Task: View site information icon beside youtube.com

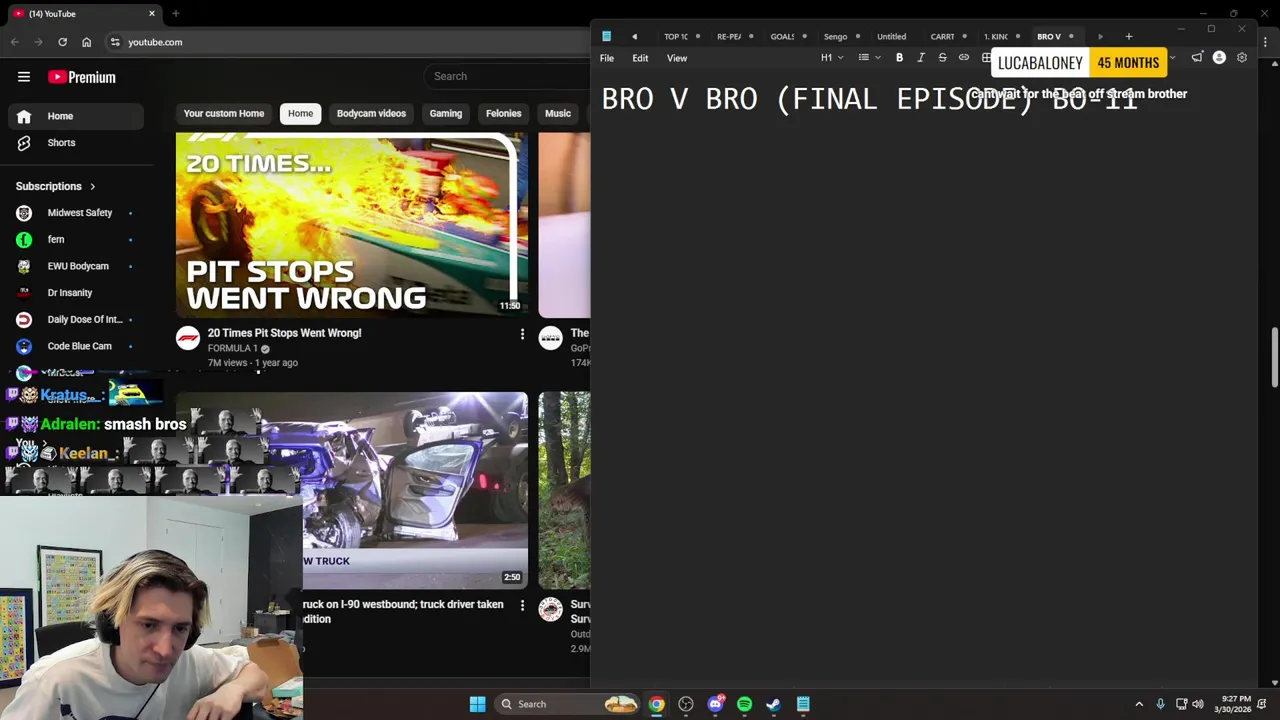Action: tap(115, 42)
